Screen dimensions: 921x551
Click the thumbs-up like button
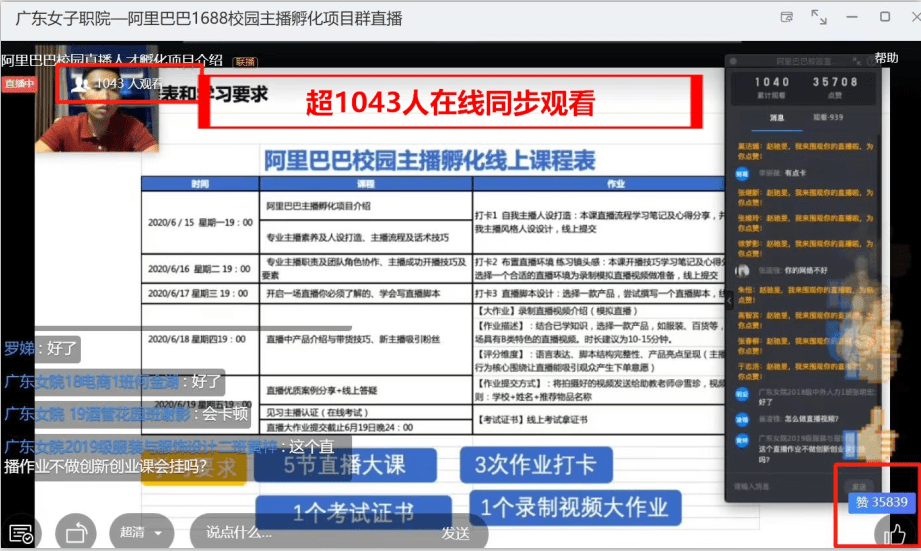[893, 534]
